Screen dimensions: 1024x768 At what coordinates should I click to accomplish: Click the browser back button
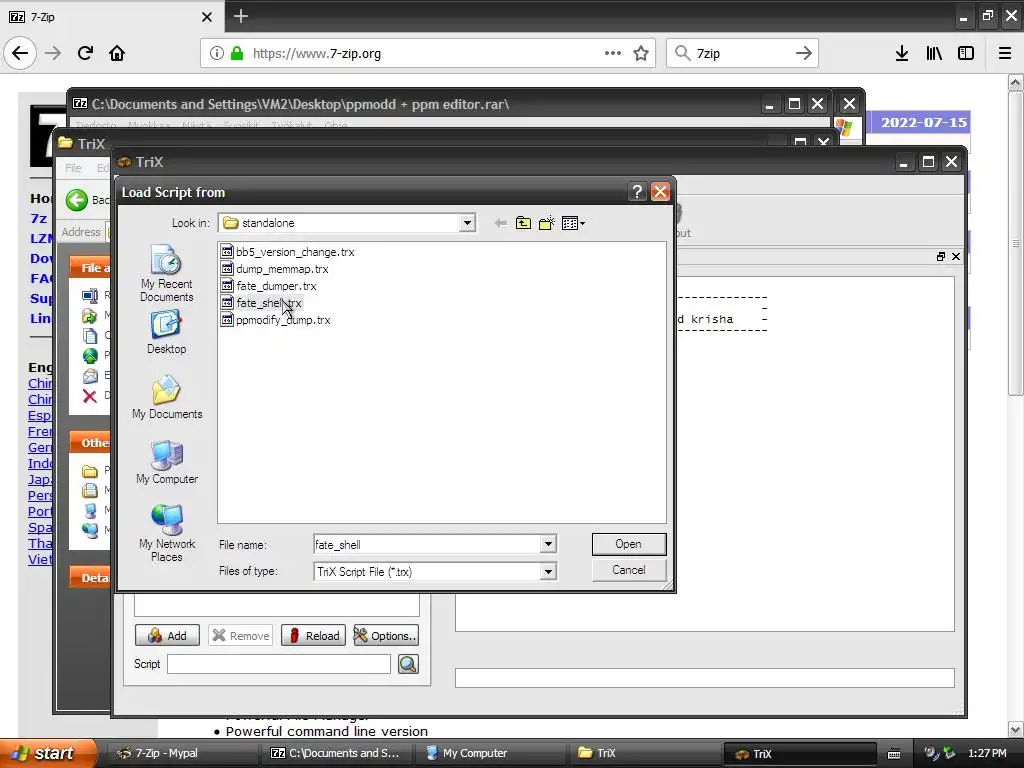pyautogui.click(x=20, y=53)
